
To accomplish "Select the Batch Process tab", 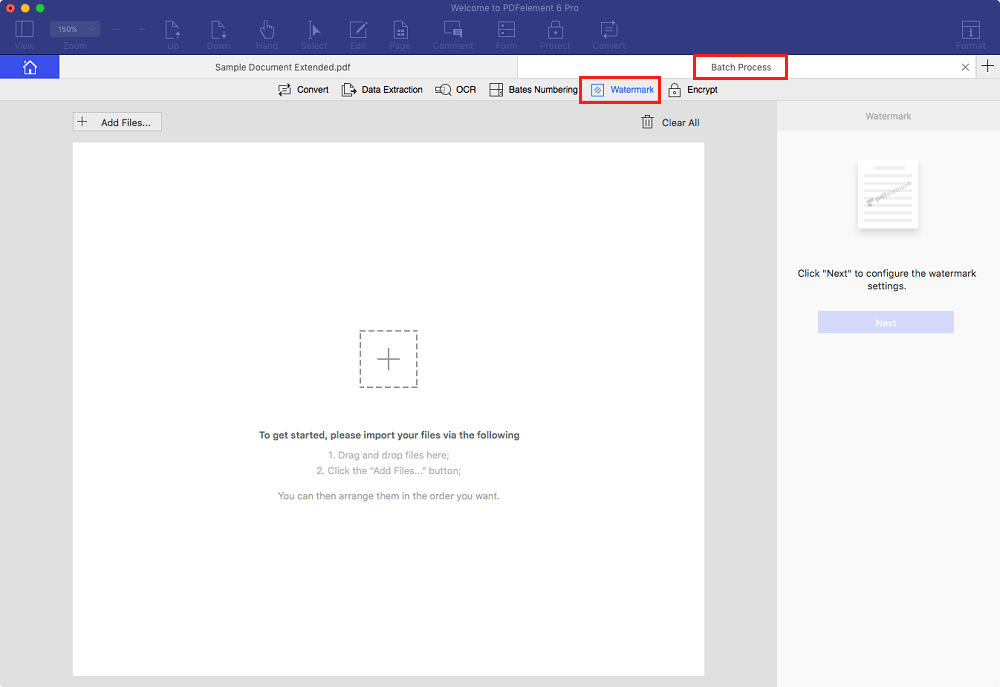I will click(740, 67).
